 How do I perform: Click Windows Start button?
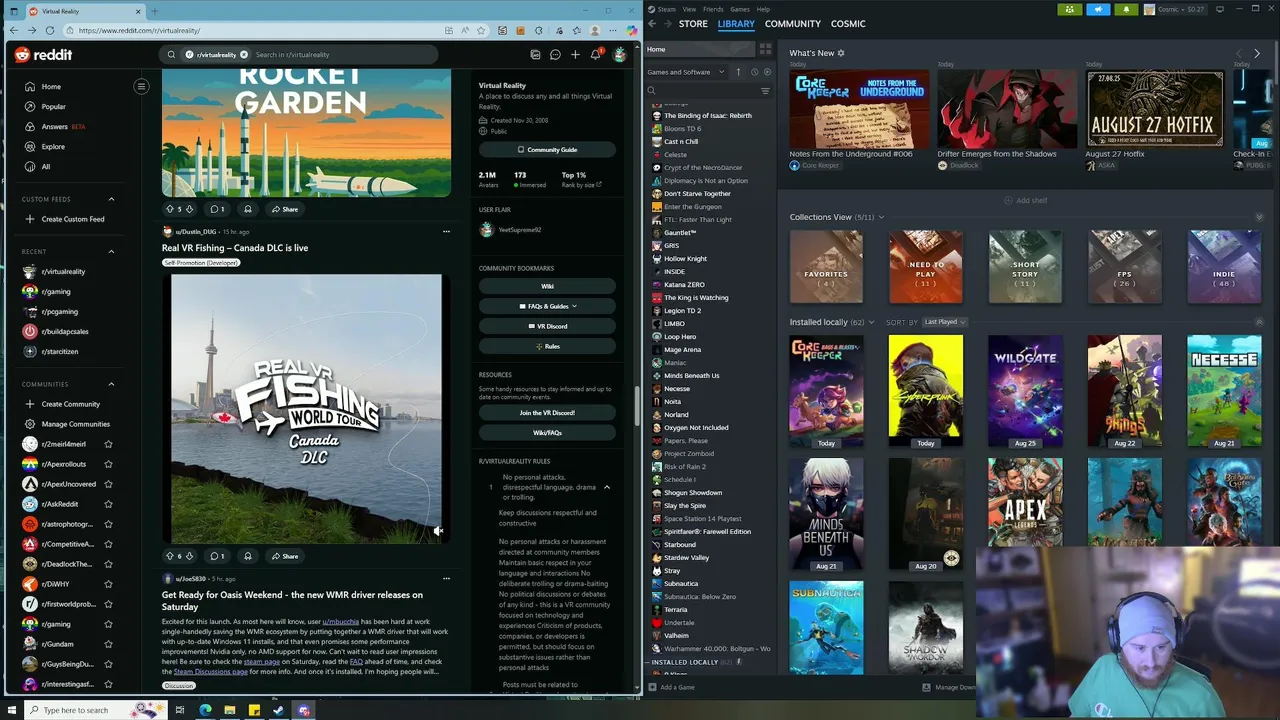coord(14,710)
